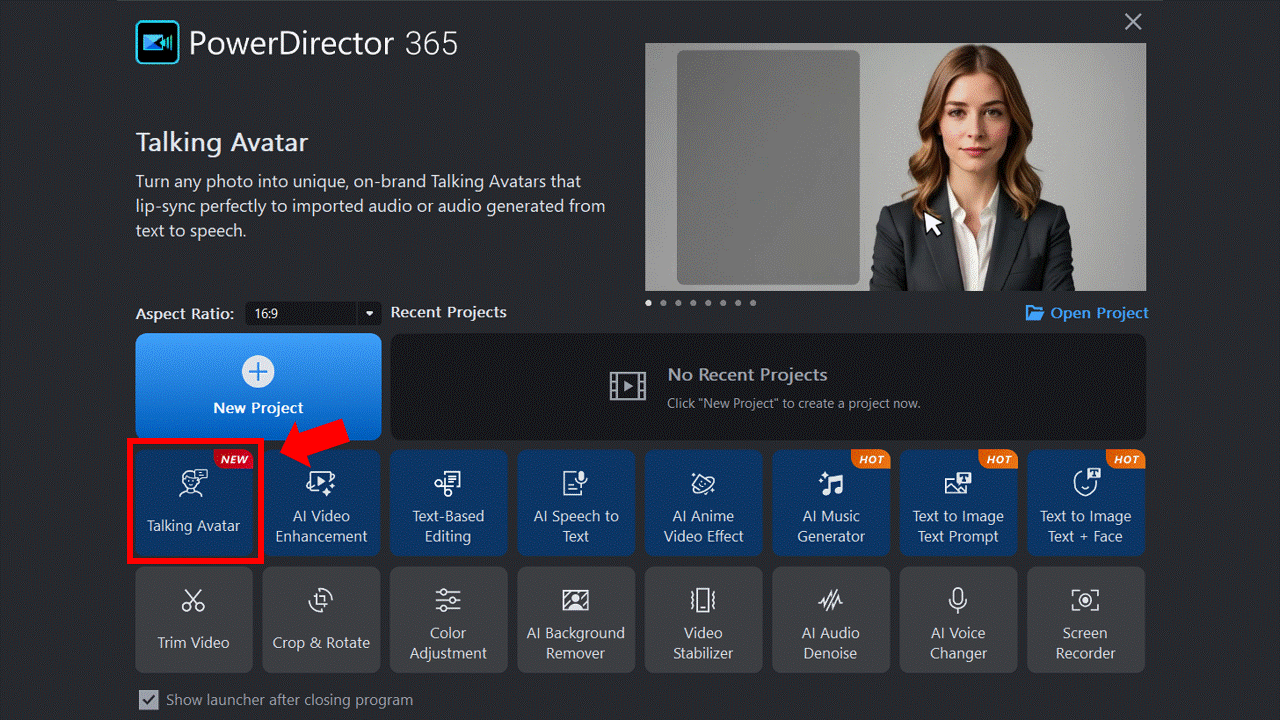Open the Talking Avatar tool

pos(194,501)
